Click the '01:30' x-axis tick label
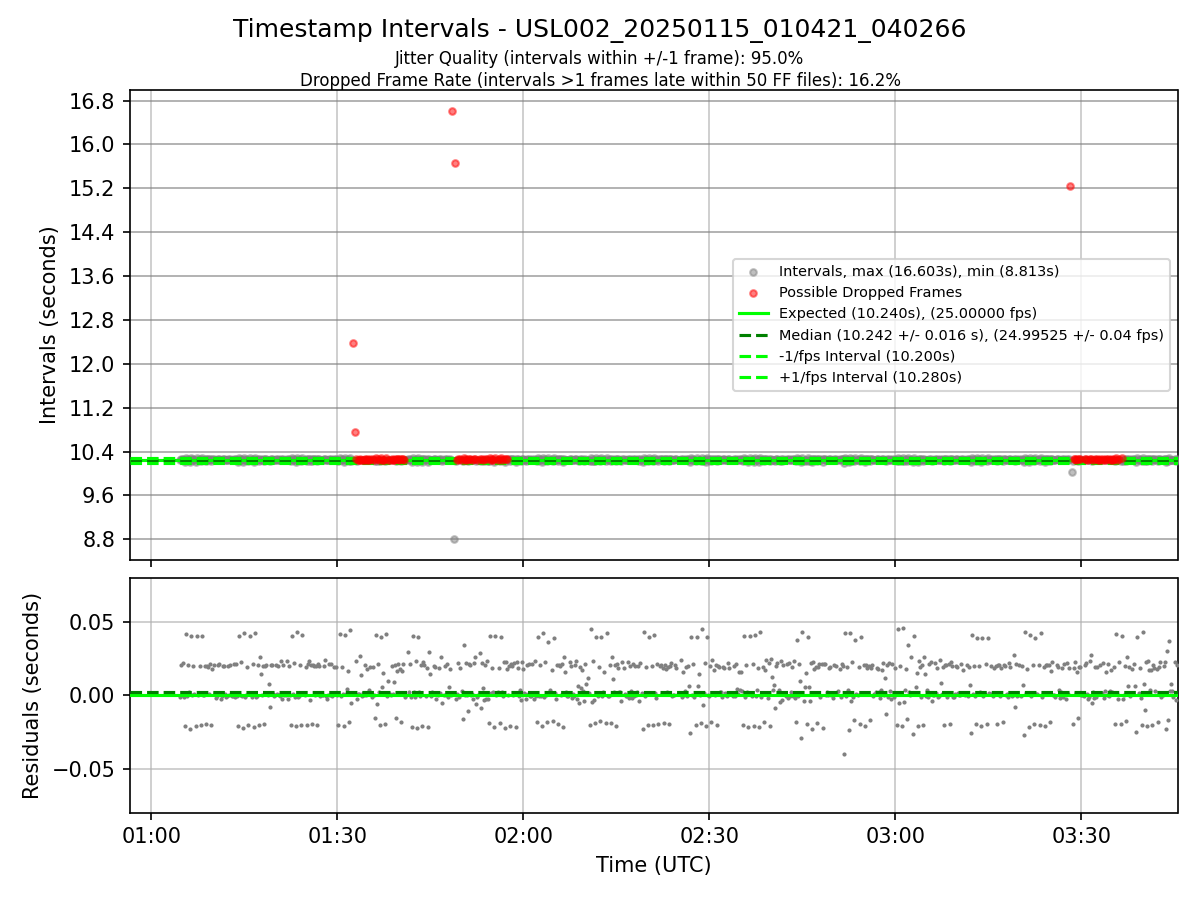The image size is (1200, 900). [x=337, y=836]
